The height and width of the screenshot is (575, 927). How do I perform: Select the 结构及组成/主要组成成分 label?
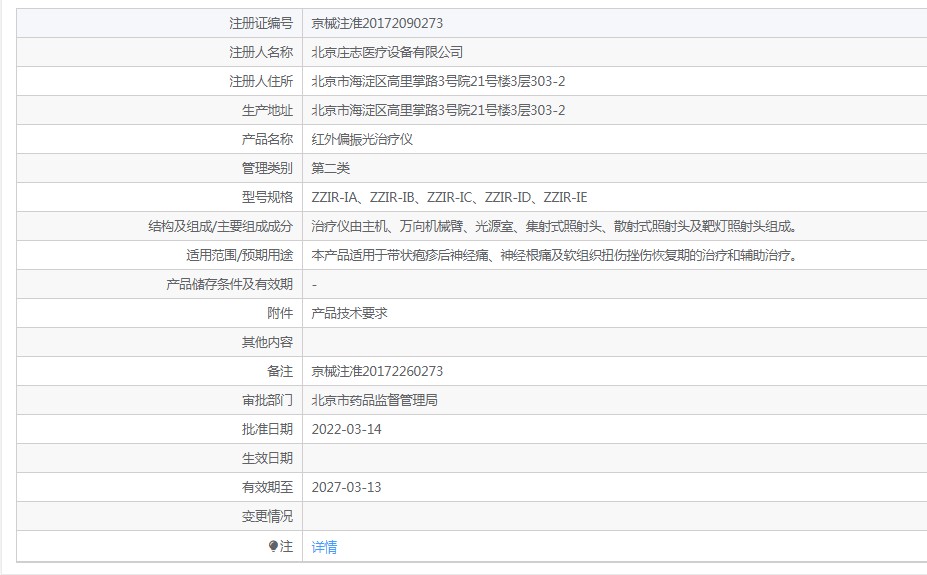tap(221, 226)
